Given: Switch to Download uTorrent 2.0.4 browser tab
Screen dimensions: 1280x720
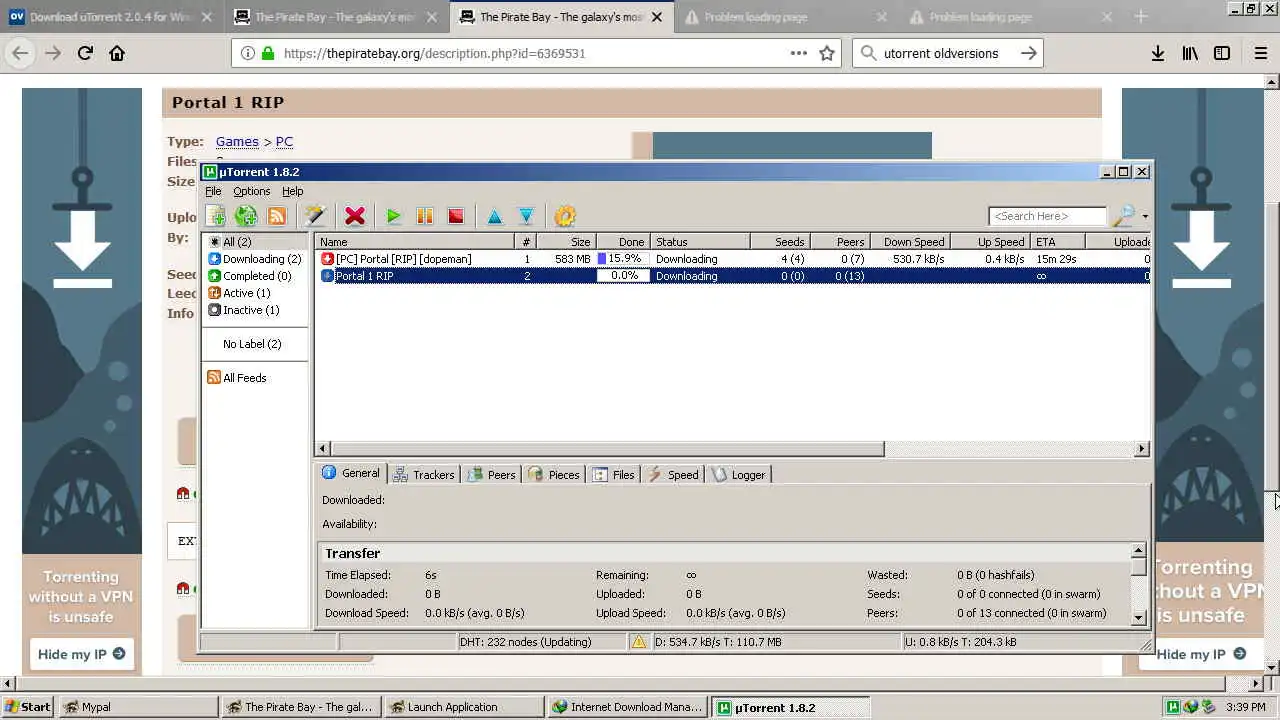Looking at the screenshot, I should click(x=112, y=17).
